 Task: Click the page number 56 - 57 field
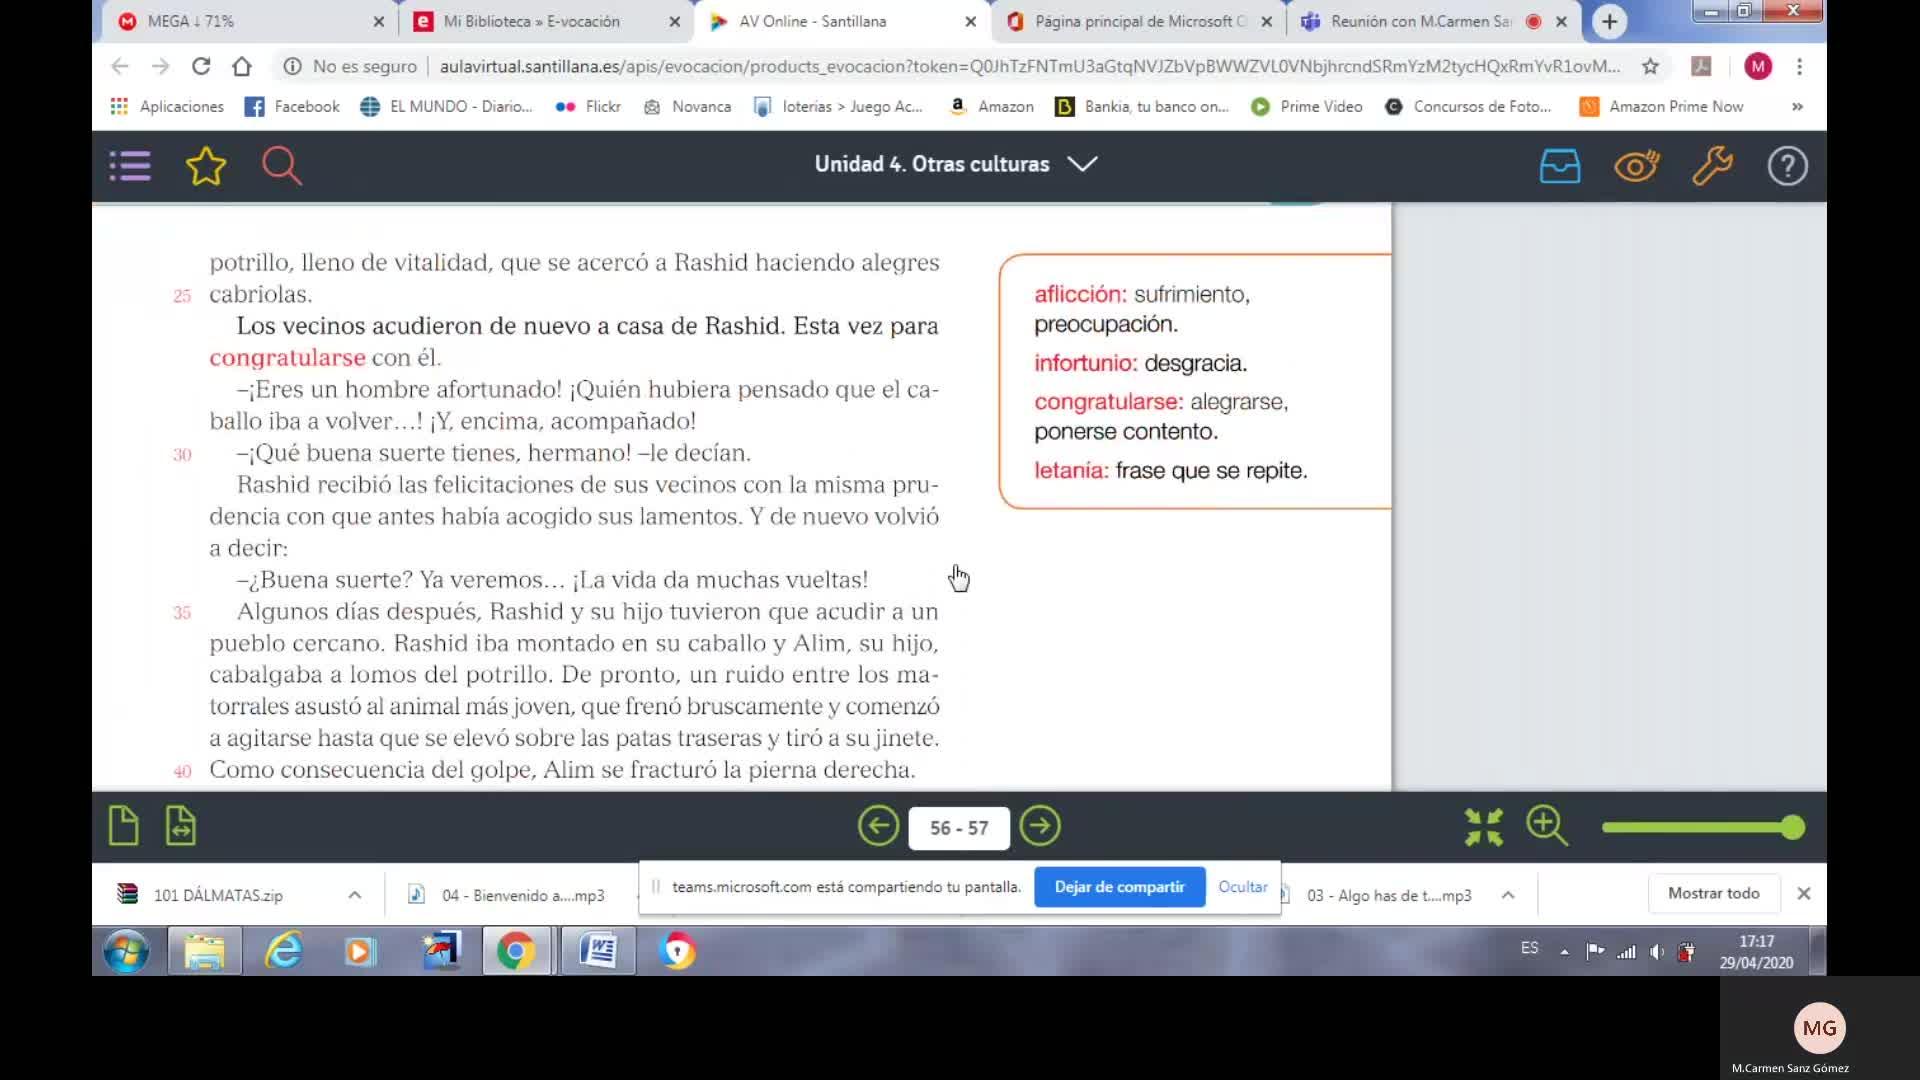pyautogui.click(x=959, y=828)
